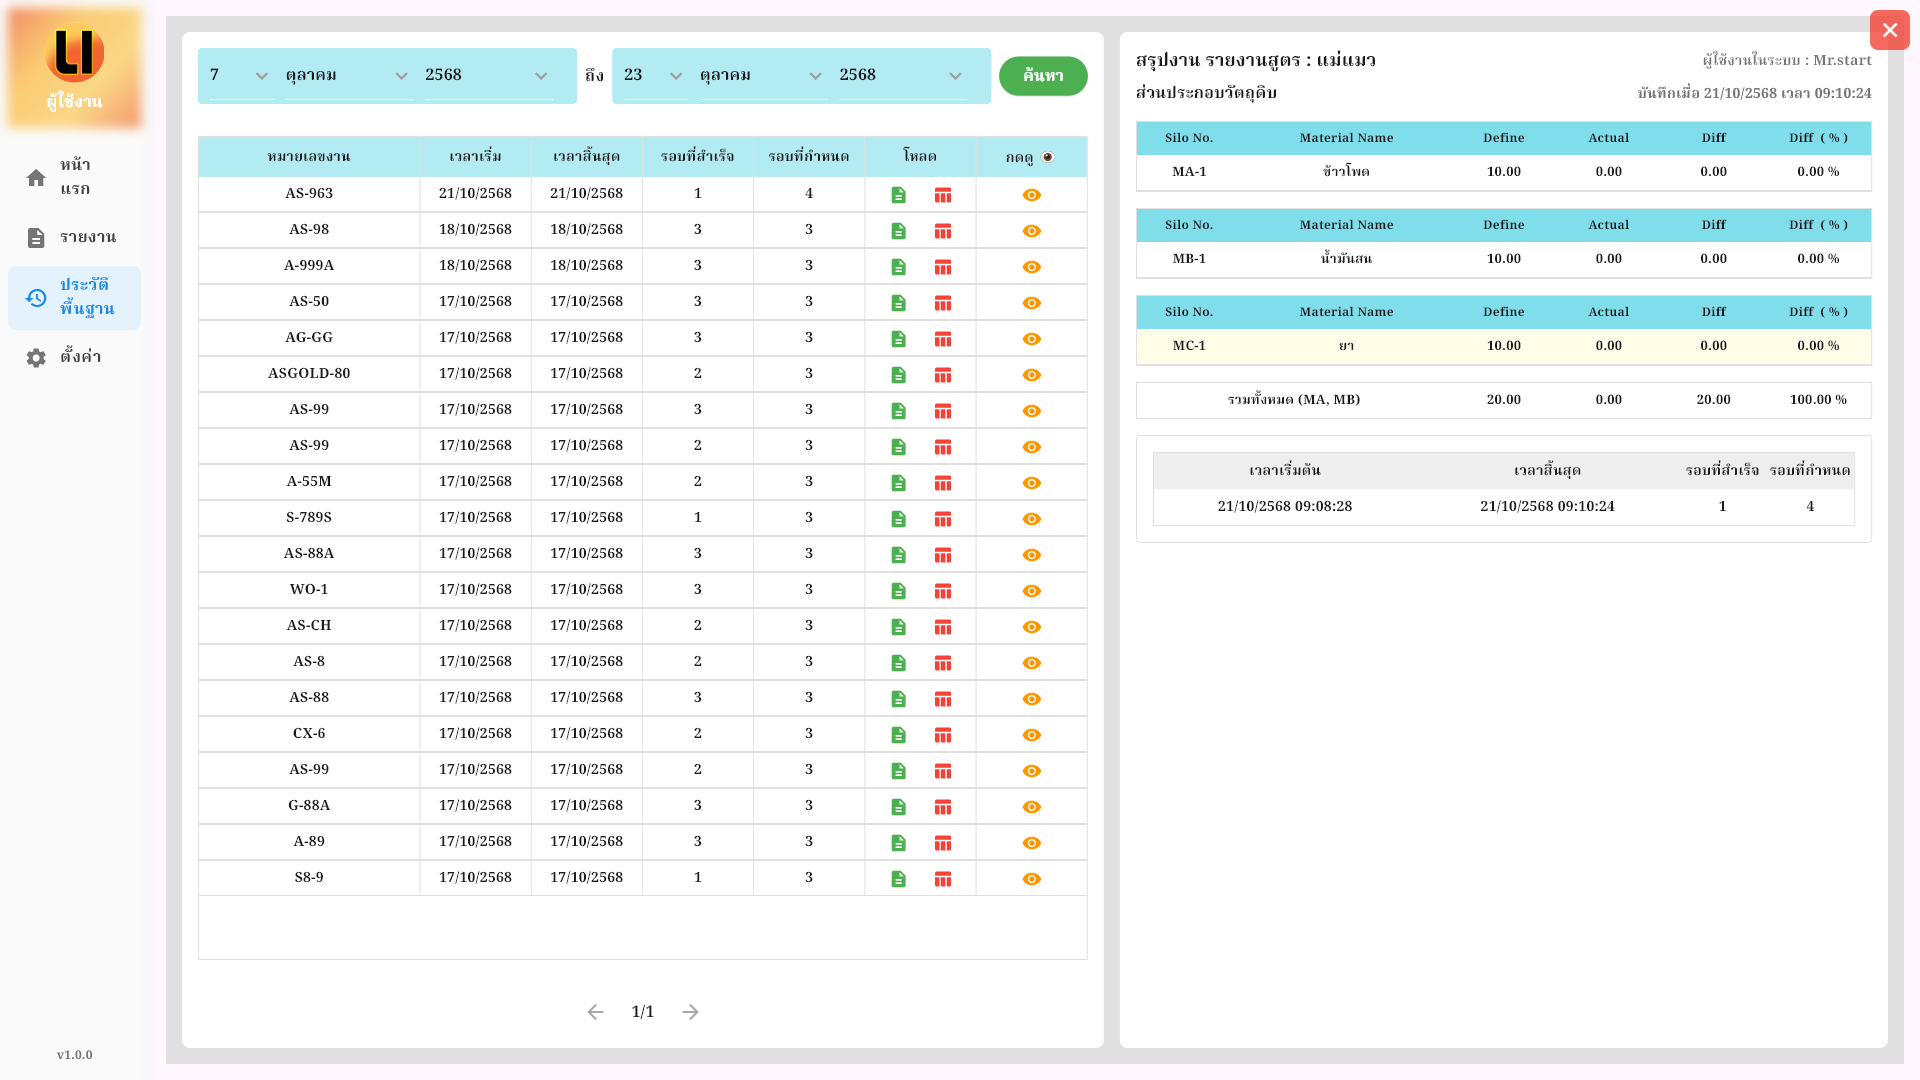View details with eye icon for A-999A

(1031, 267)
